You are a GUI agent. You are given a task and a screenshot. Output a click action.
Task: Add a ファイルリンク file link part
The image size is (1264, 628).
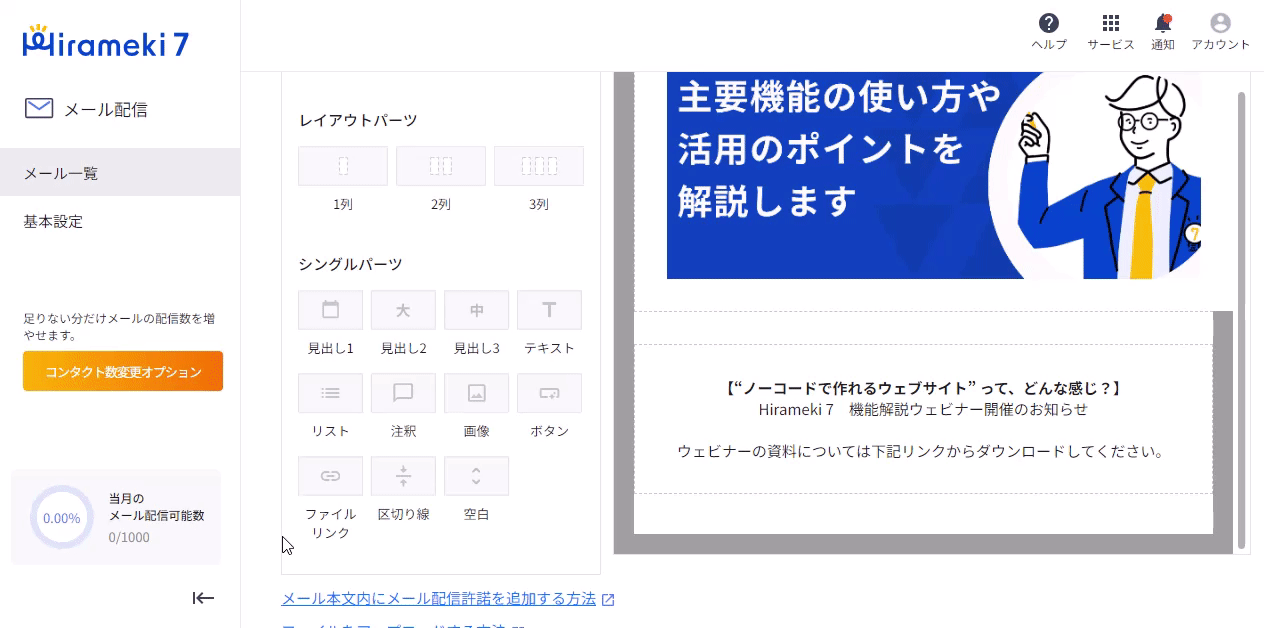[x=330, y=476]
